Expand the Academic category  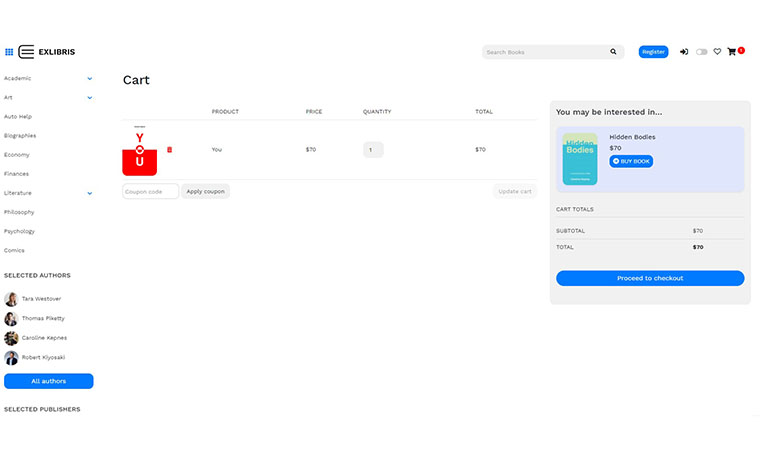coord(89,78)
